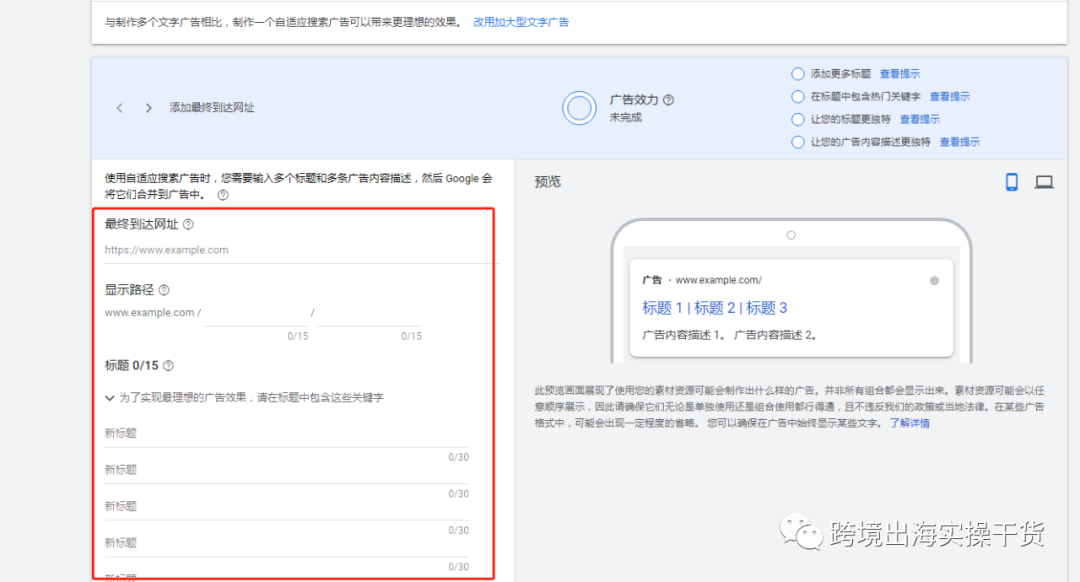Open help icon next to 标题 0/15
The width and height of the screenshot is (1080, 582).
168,366
